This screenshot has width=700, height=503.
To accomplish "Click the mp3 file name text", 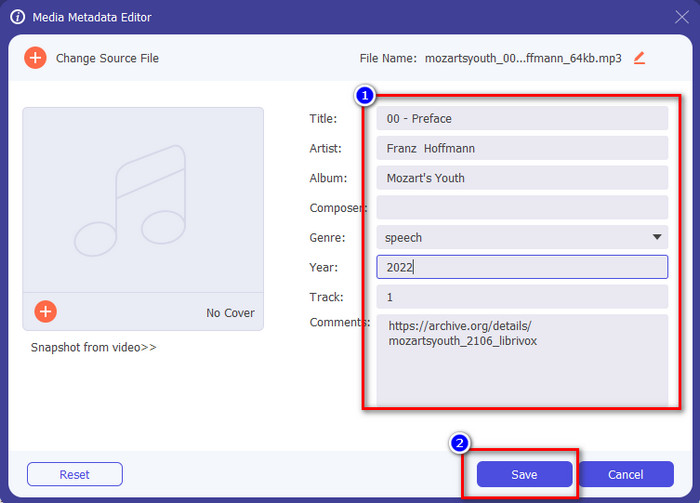I will click(522, 58).
